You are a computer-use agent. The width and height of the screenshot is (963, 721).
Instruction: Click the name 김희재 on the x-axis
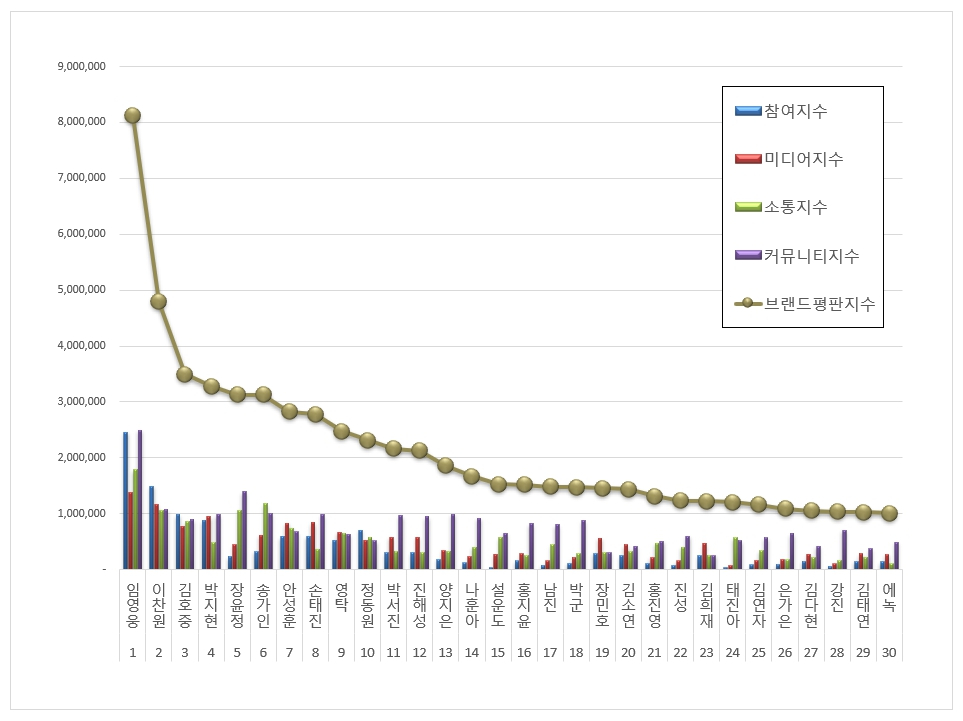pos(707,606)
